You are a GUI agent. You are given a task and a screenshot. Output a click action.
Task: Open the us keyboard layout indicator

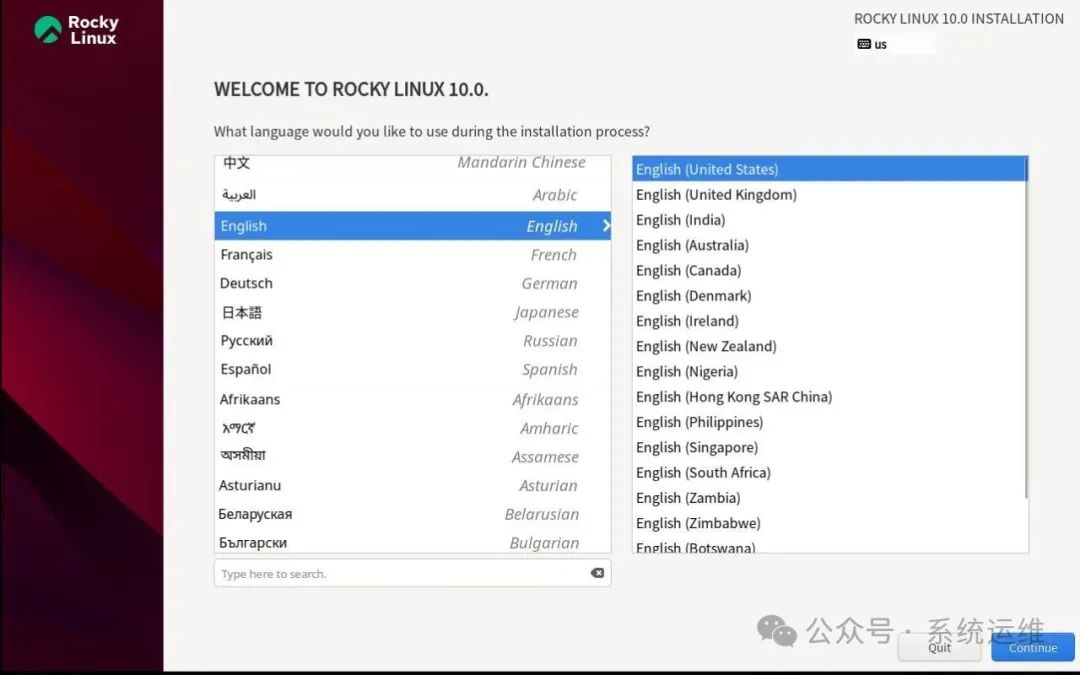click(878, 43)
